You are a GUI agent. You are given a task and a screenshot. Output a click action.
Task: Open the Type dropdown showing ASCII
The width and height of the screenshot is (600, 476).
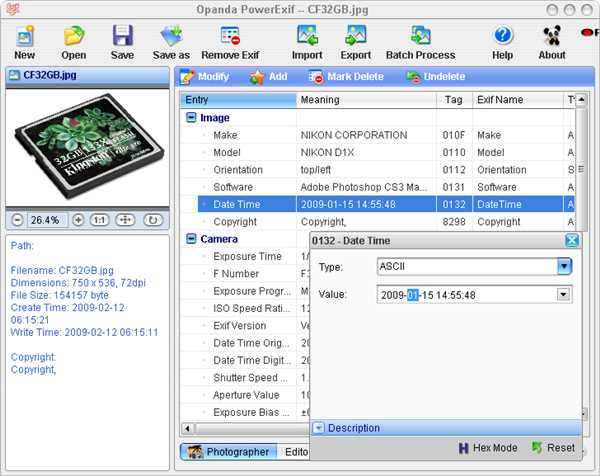(564, 266)
